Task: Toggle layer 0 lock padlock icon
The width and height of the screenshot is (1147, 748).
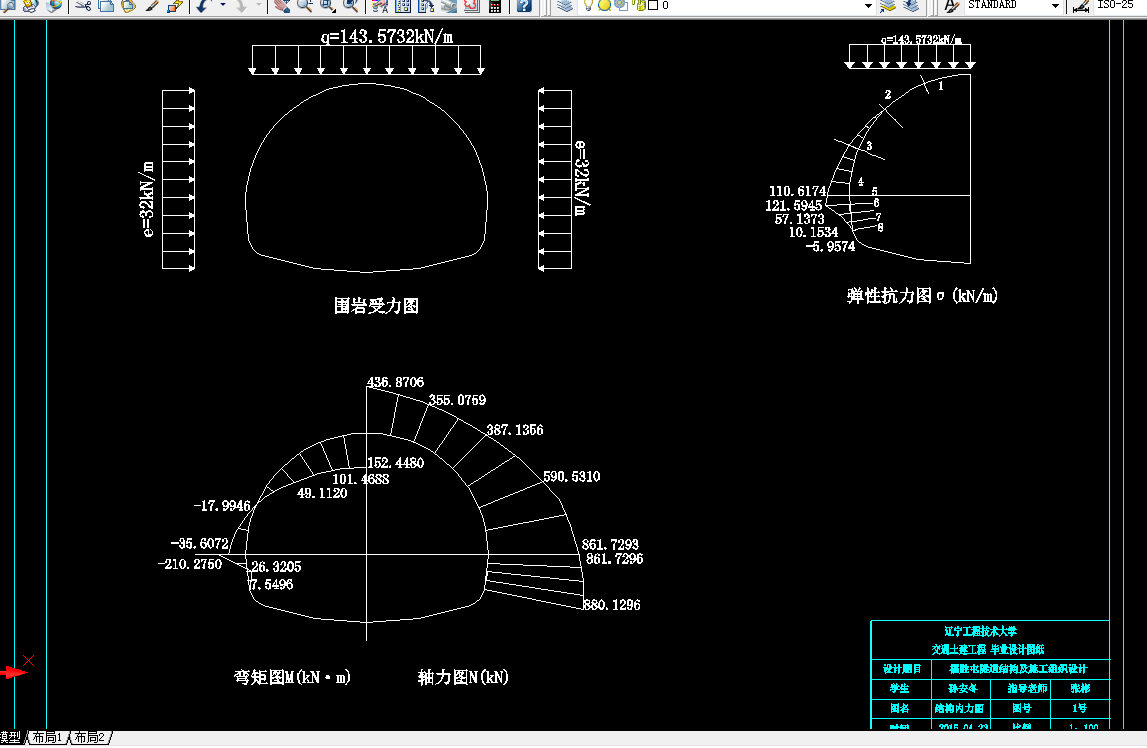Action: 639,5
